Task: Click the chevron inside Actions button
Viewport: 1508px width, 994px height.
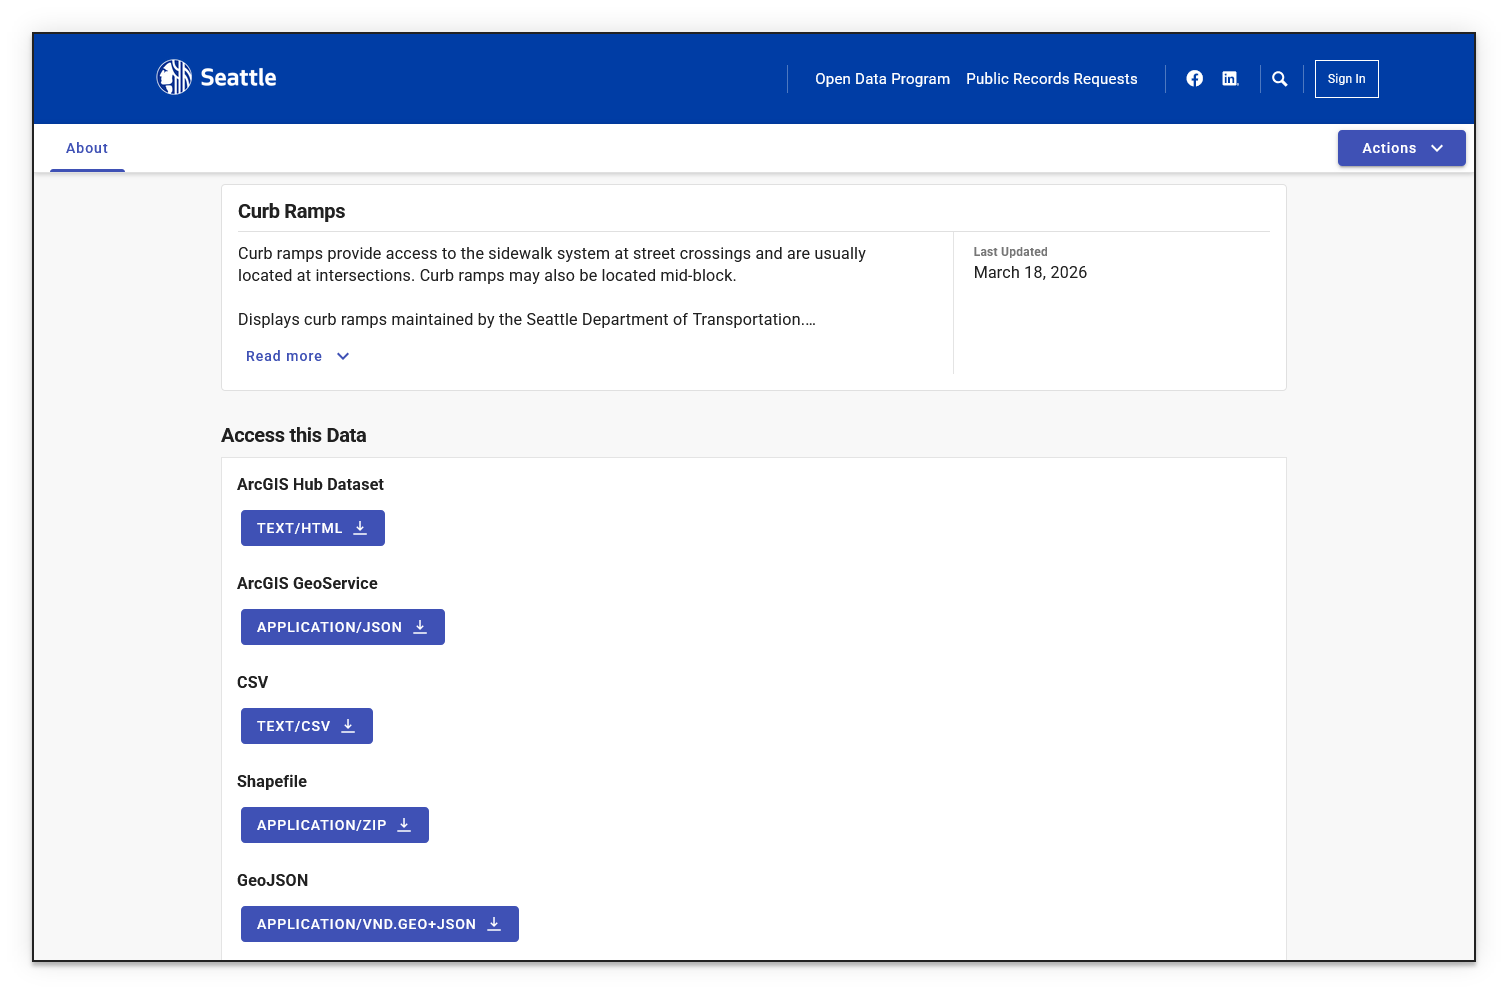Action: click(x=1437, y=148)
